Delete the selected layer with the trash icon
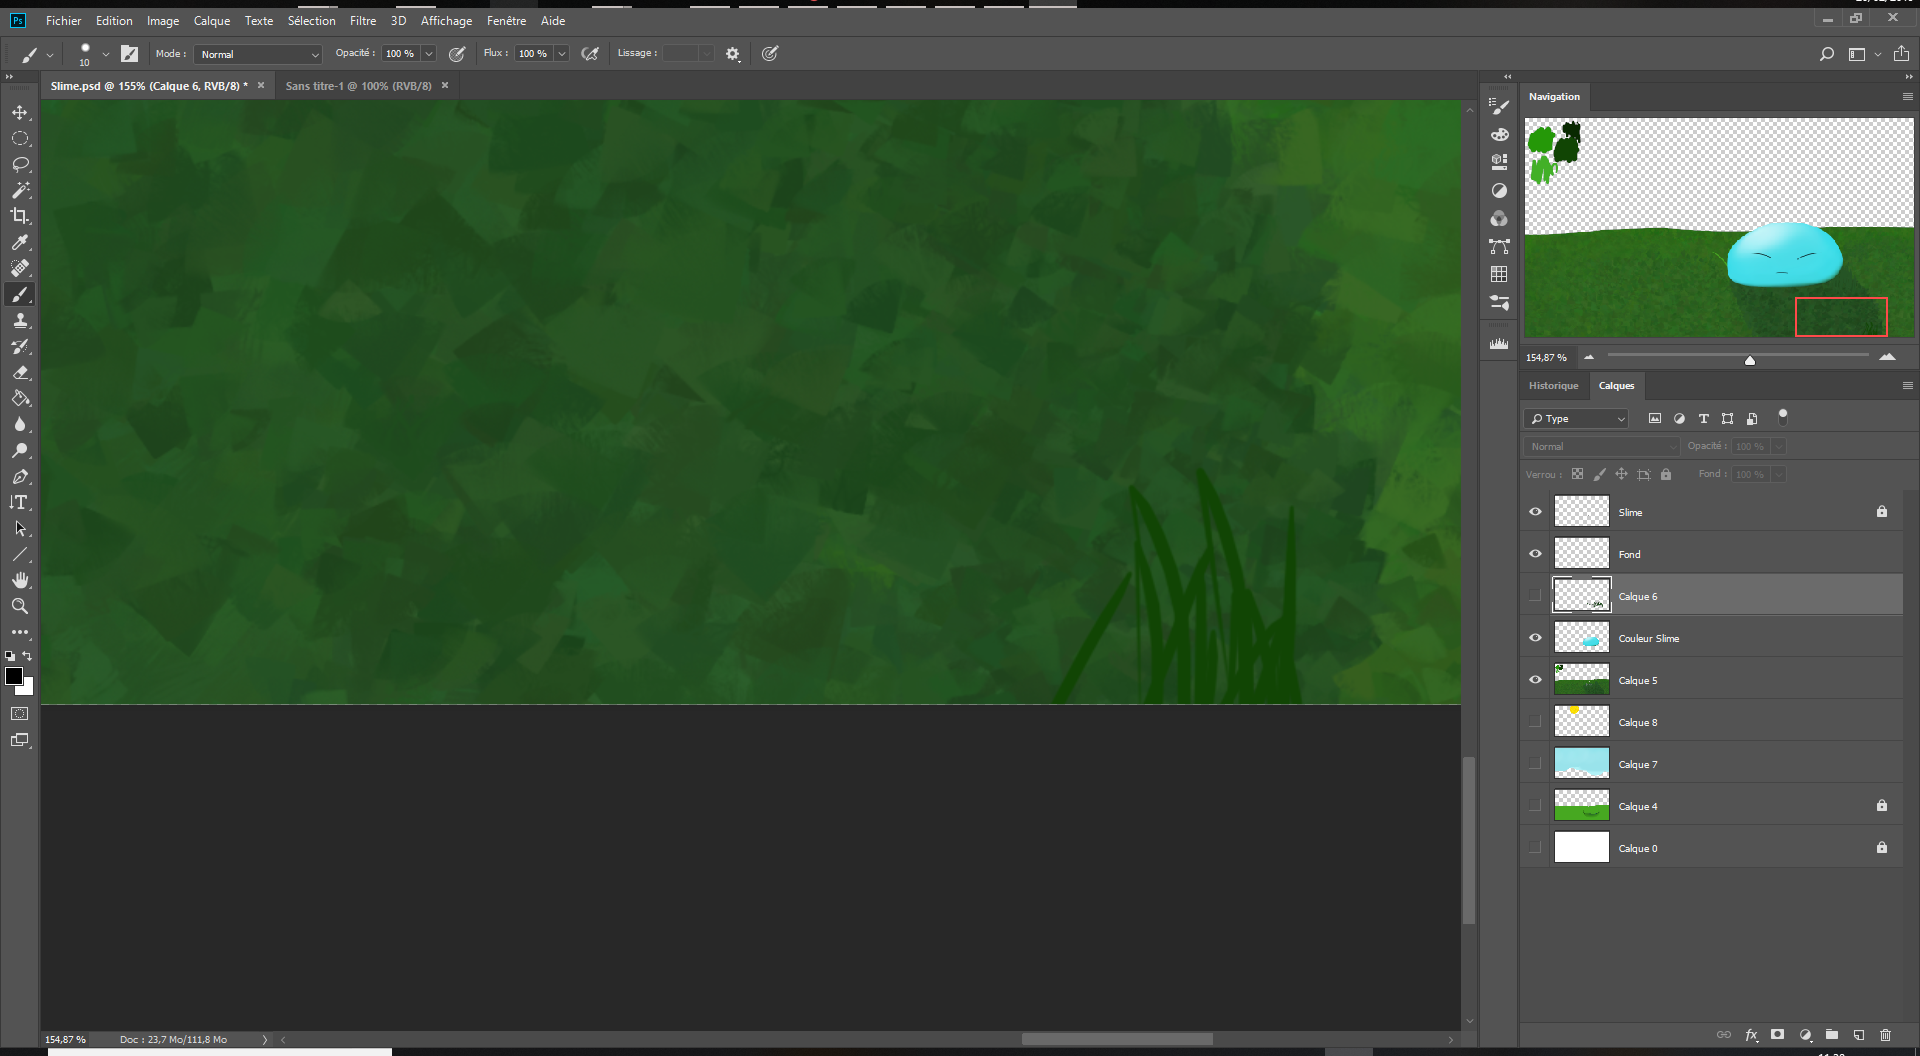Viewport: 1920px width, 1056px height. (x=1886, y=1035)
